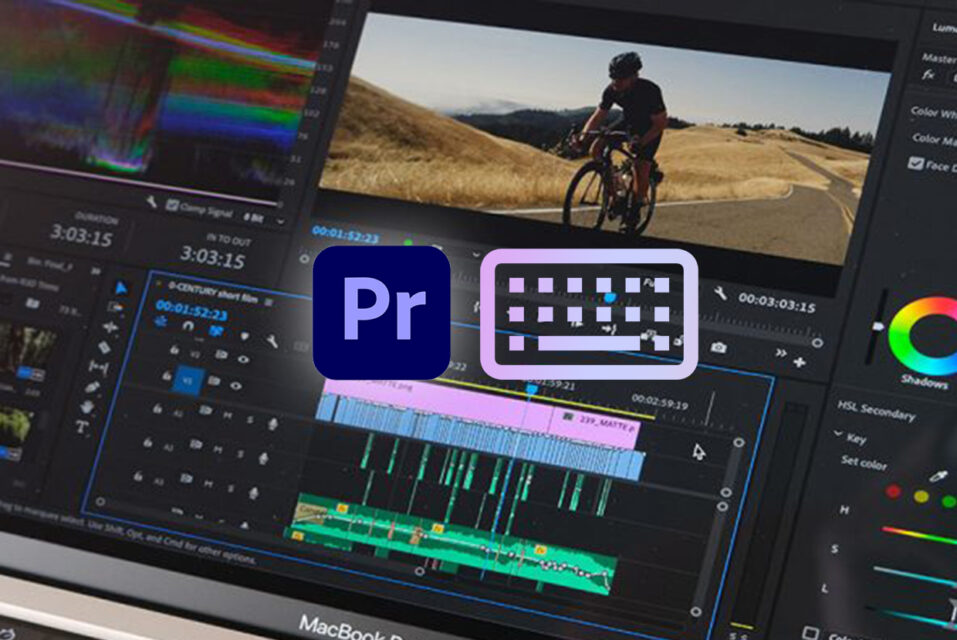Open the Timeline Display Settings wrench icon
The image size is (957, 640).
point(271,340)
